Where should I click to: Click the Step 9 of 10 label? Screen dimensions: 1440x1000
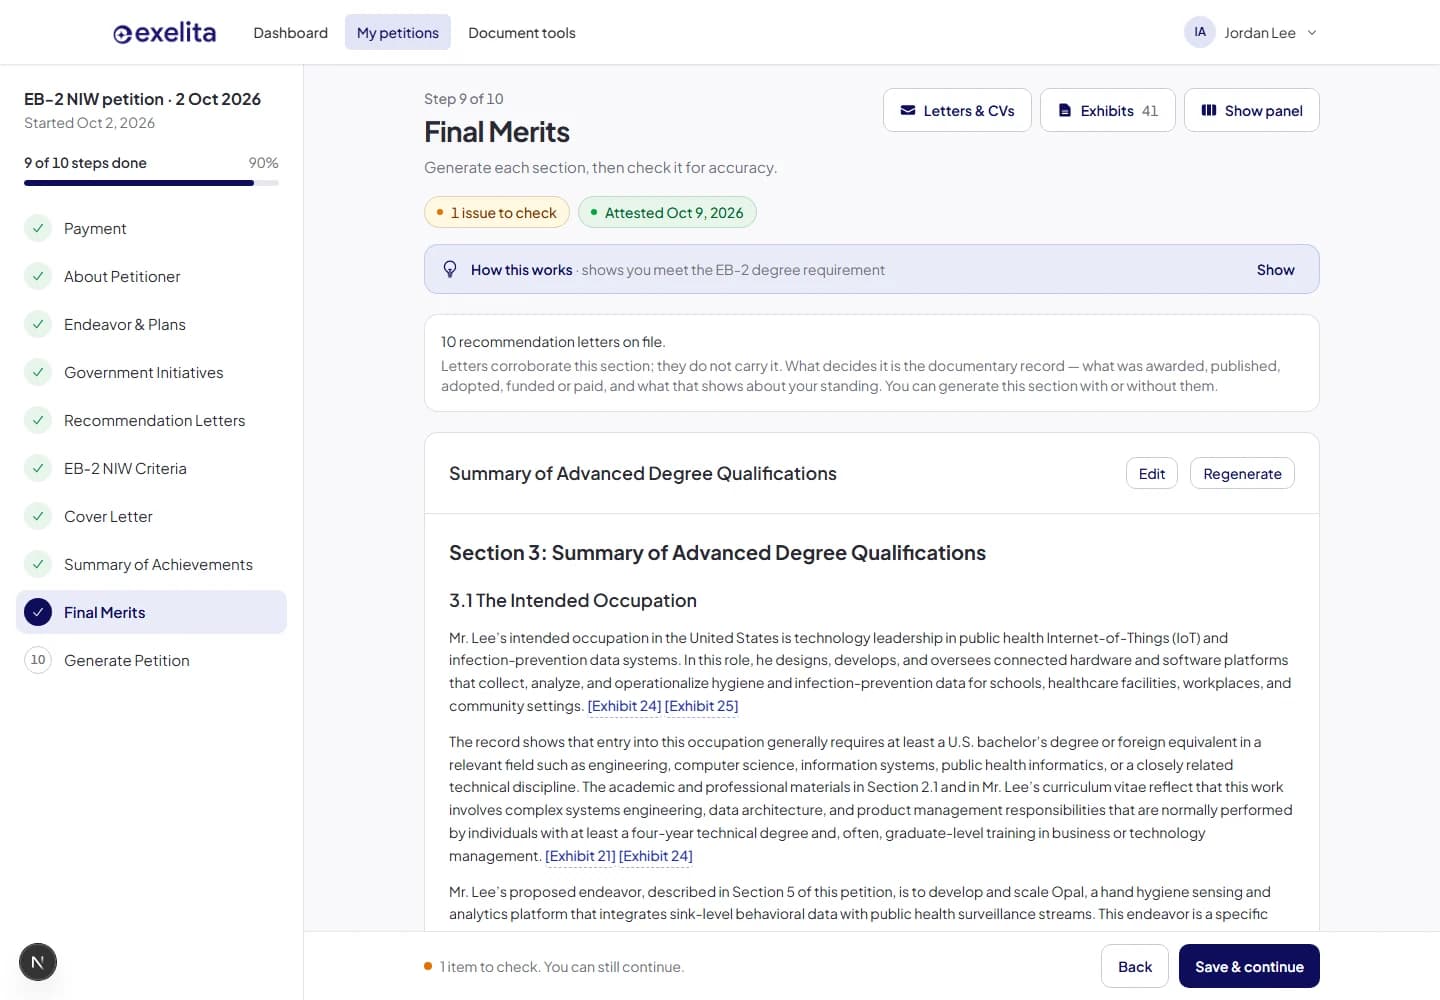(464, 99)
